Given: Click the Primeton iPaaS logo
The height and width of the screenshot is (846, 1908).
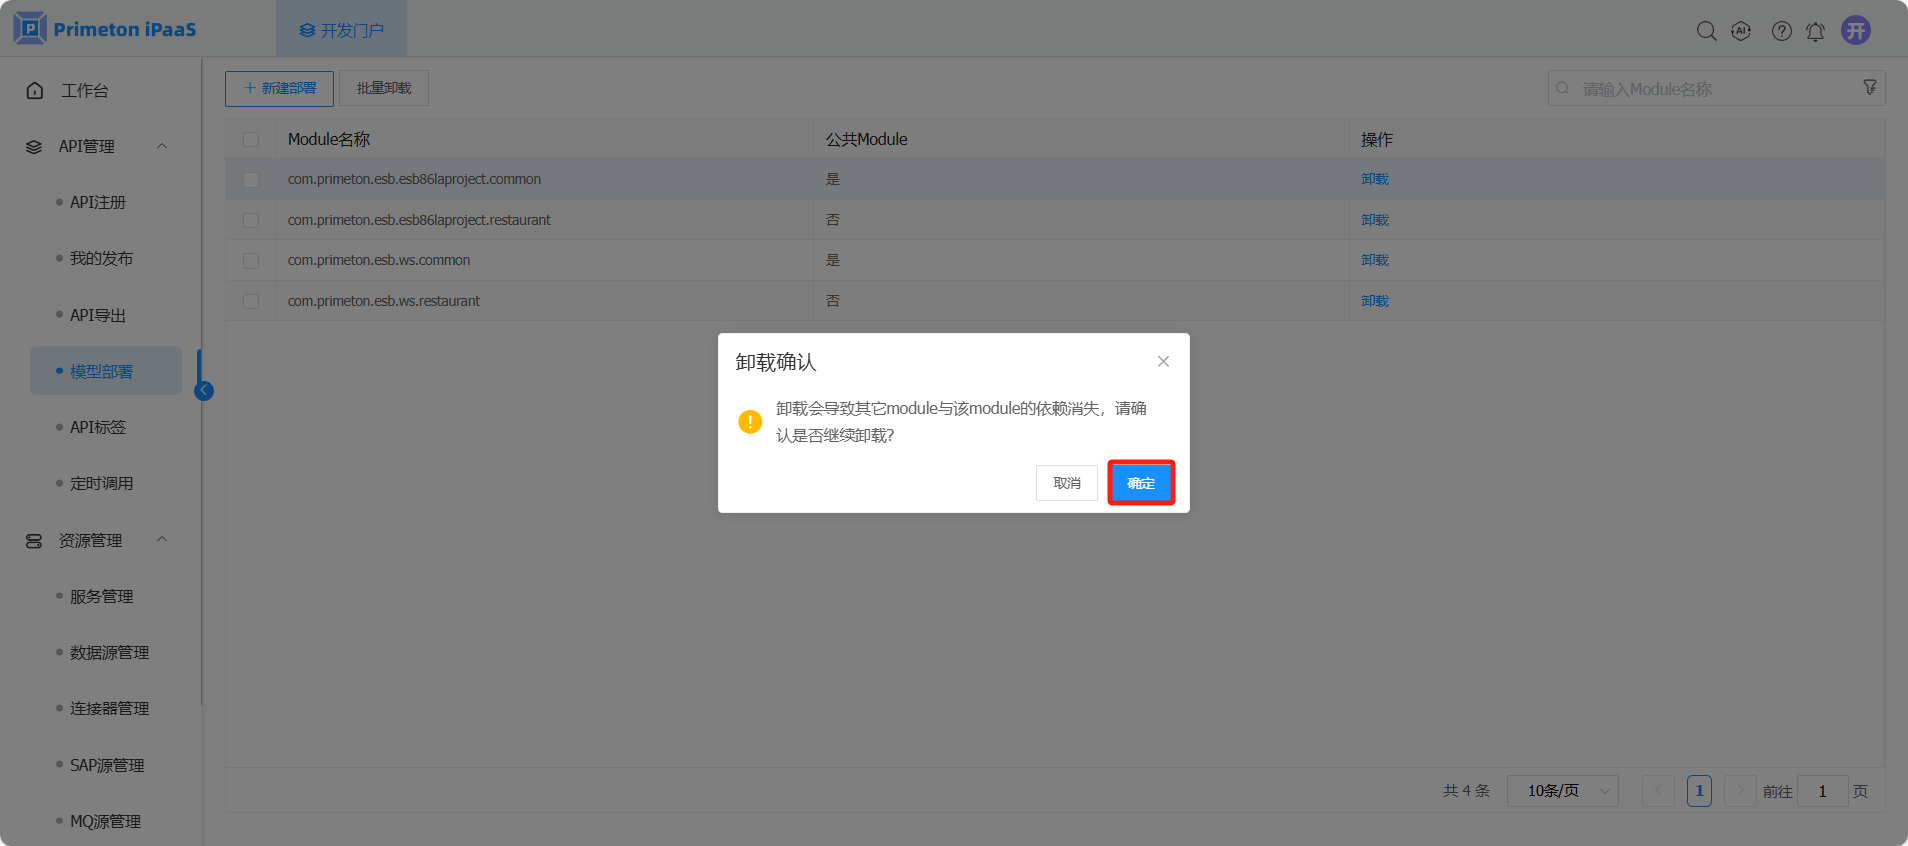Looking at the screenshot, I should pos(105,29).
